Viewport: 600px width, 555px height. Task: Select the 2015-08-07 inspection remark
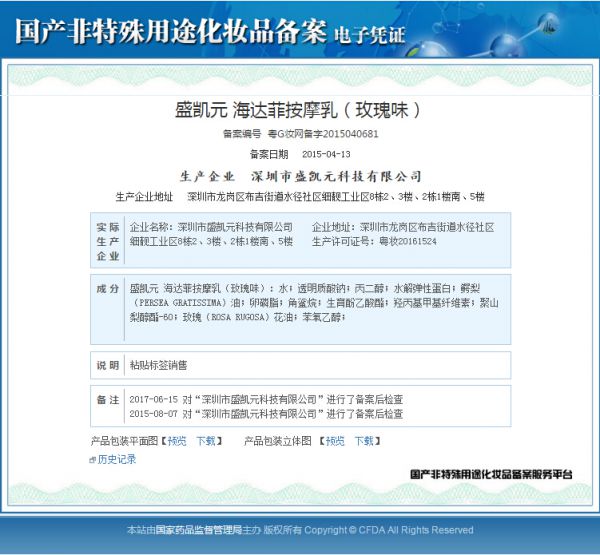pyautogui.click(x=266, y=414)
